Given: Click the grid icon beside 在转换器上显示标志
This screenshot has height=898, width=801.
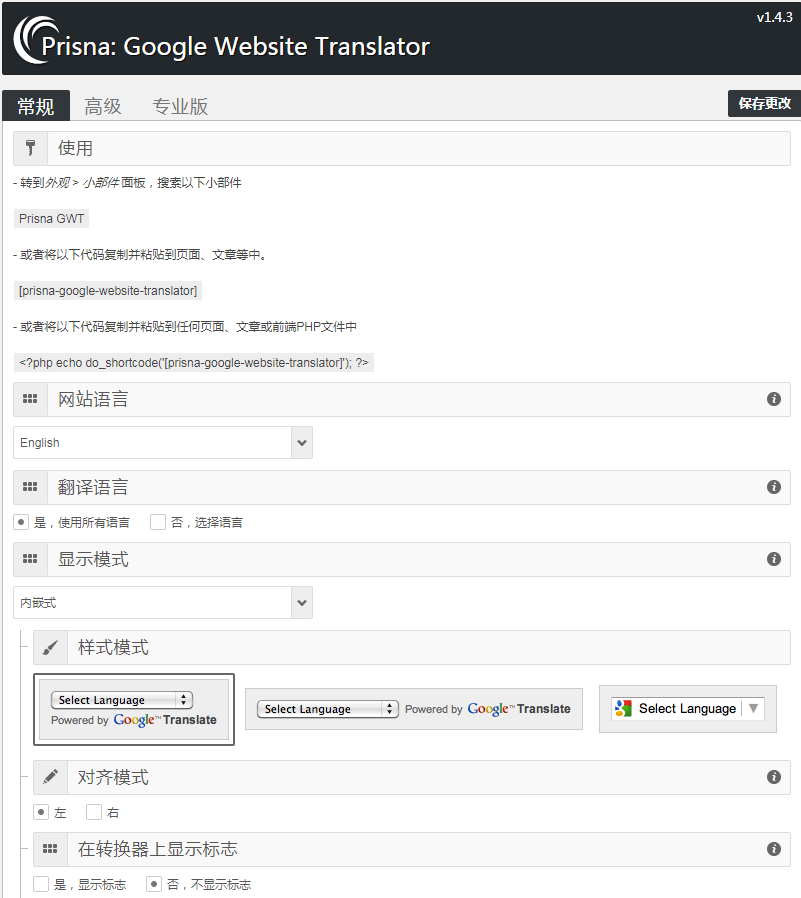Looking at the screenshot, I should [50, 849].
